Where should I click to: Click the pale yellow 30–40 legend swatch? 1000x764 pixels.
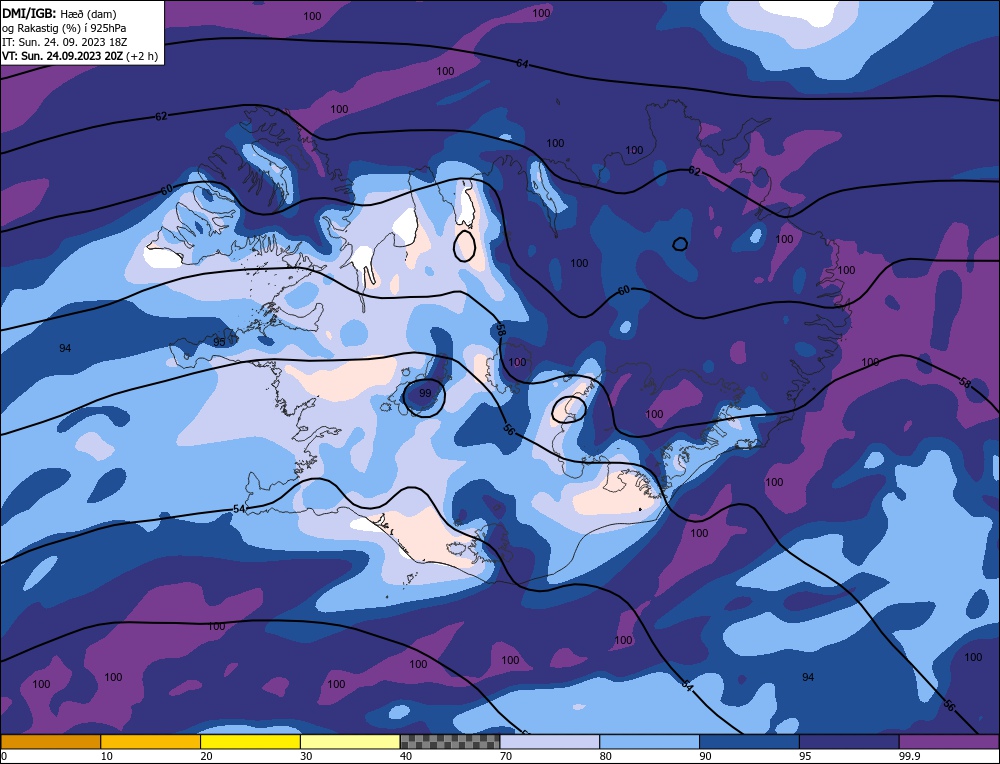click(350, 742)
